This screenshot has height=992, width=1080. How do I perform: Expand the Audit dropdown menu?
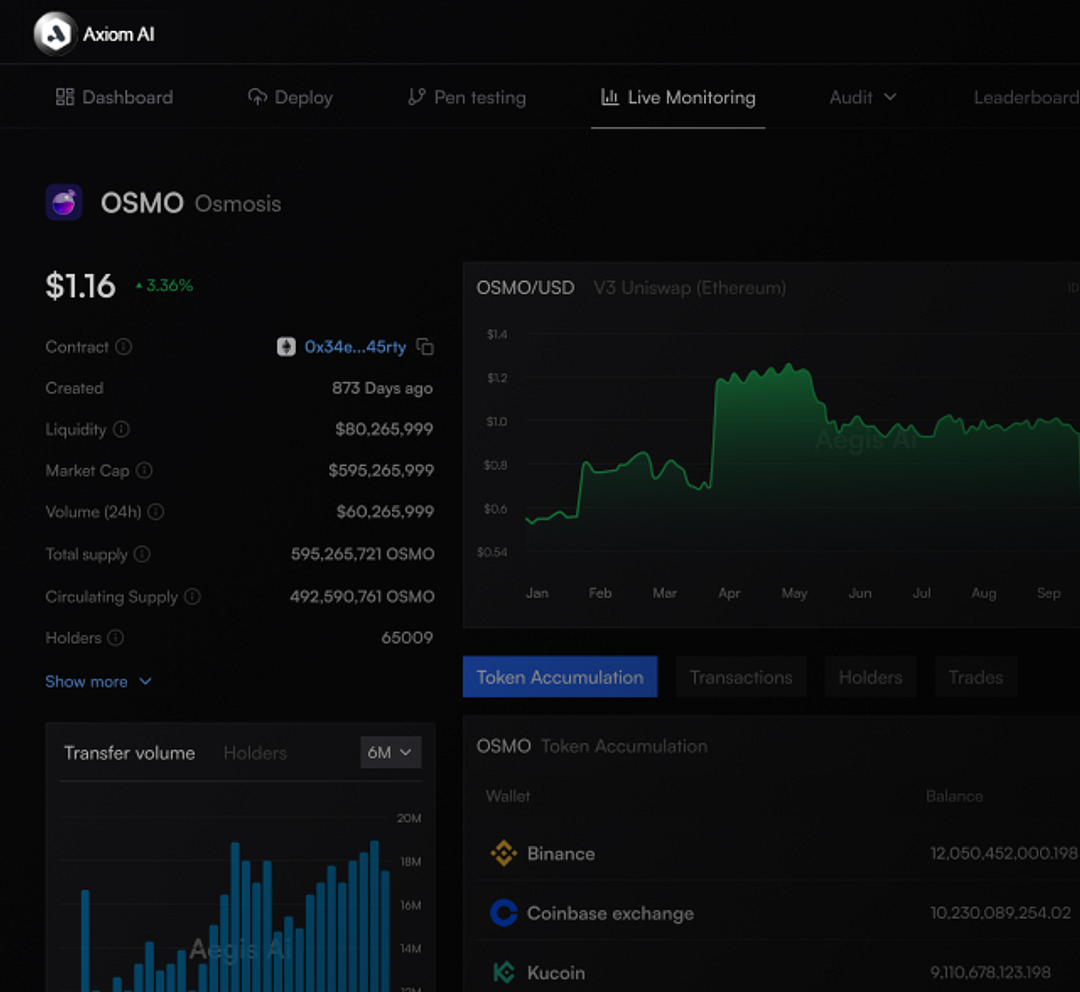click(863, 97)
